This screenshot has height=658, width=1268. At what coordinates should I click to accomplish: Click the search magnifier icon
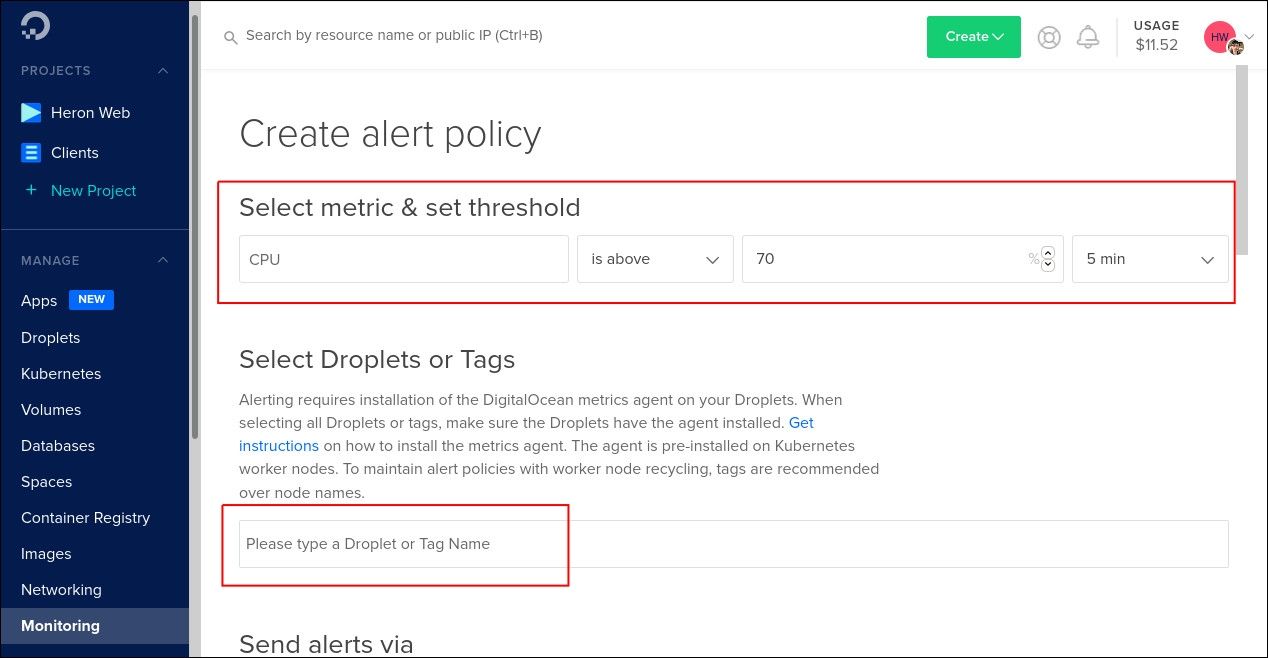pyautogui.click(x=230, y=37)
